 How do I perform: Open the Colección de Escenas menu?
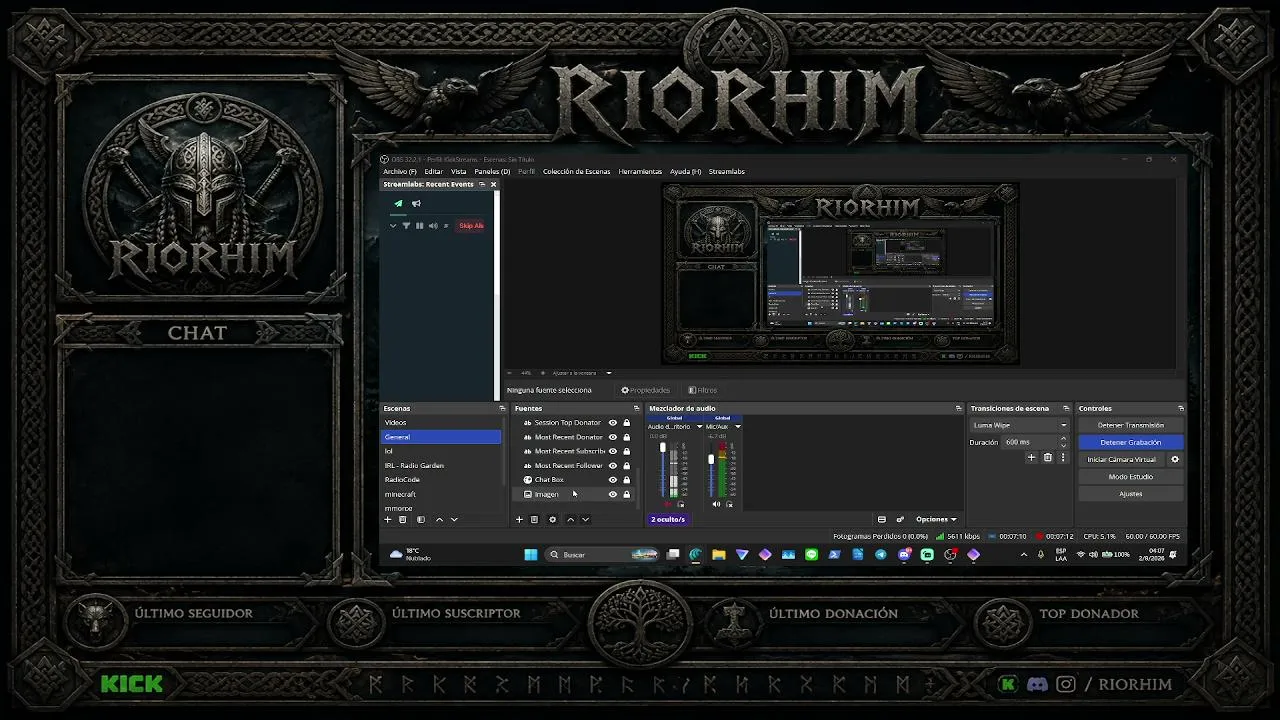(576, 172)
